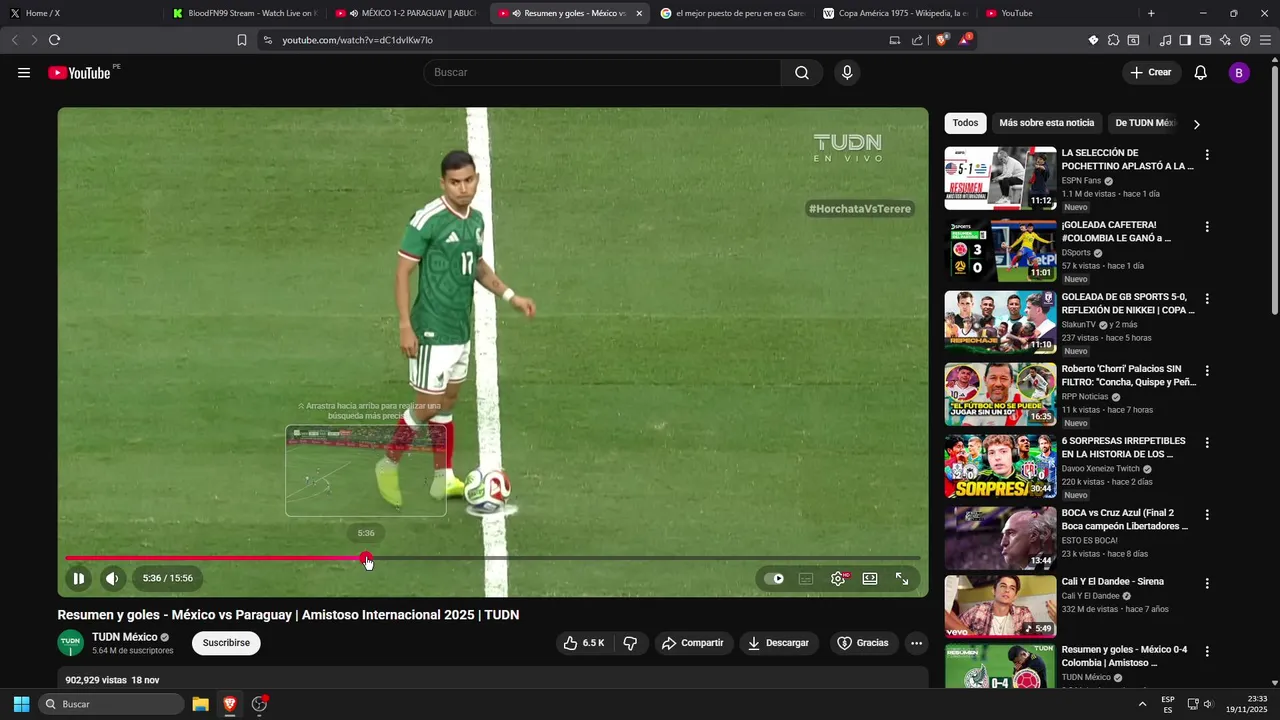The image size is (1280, 720).
Task: Seek in the unplayed gray part of the progress bar
Action: (644, 558)
